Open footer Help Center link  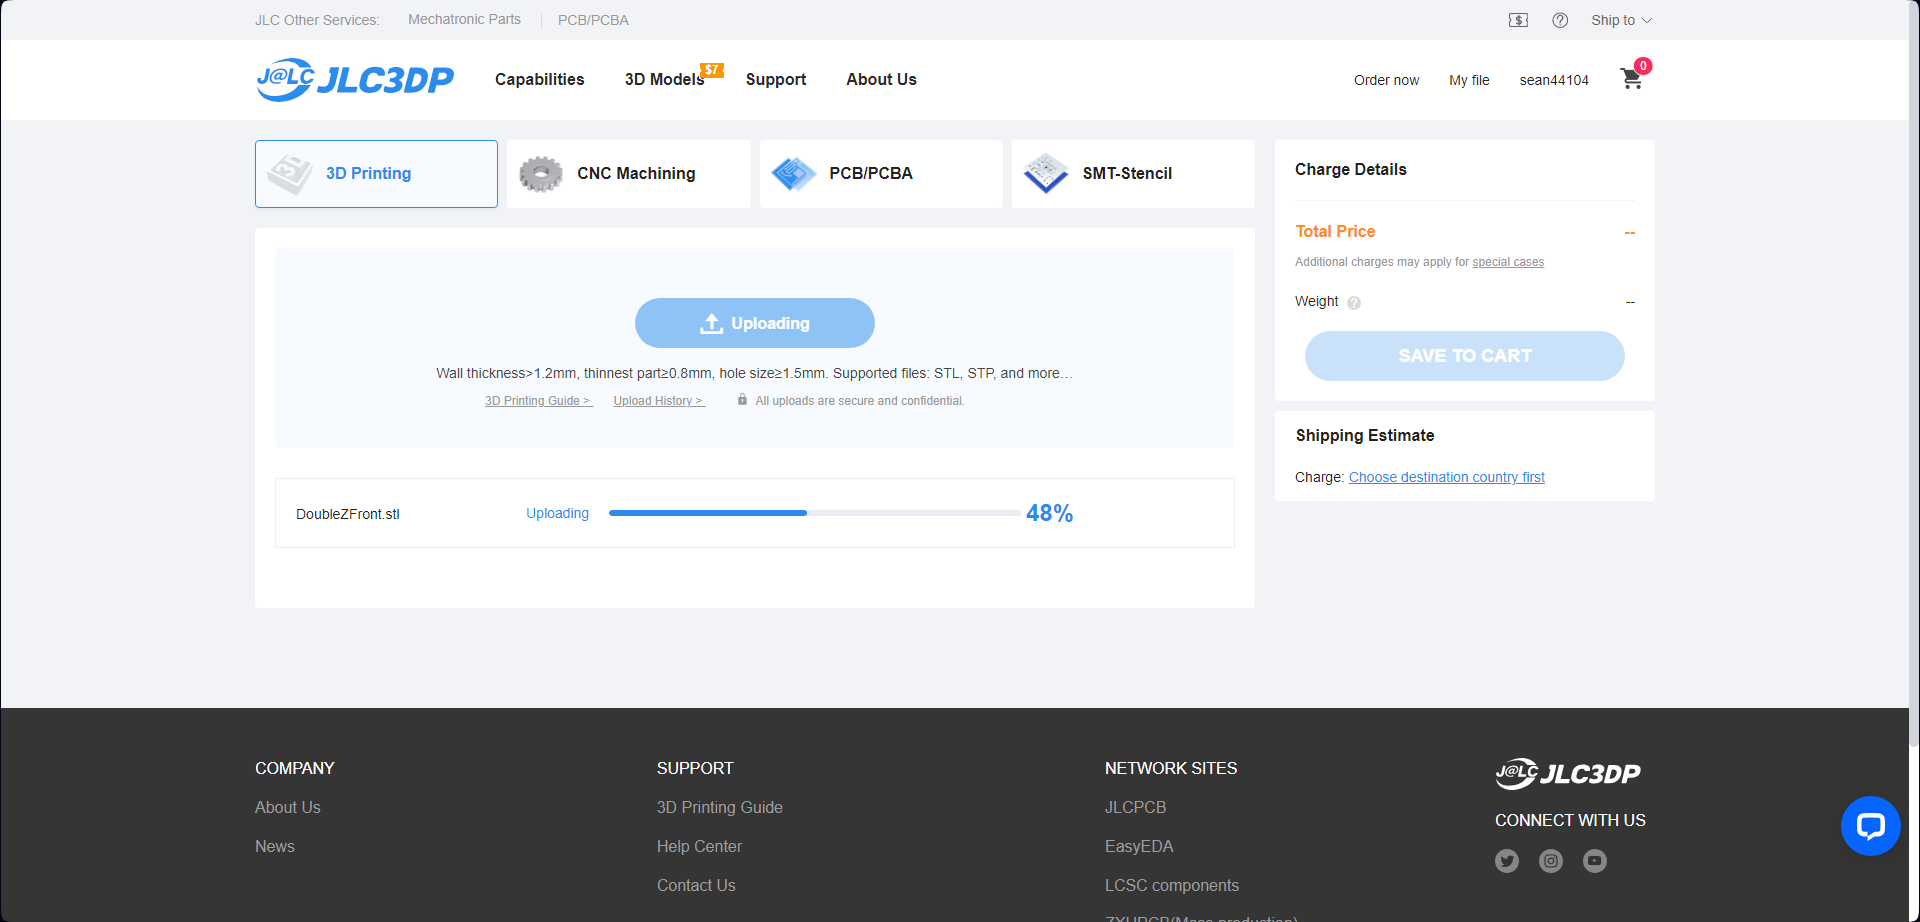tap(699, 846)
